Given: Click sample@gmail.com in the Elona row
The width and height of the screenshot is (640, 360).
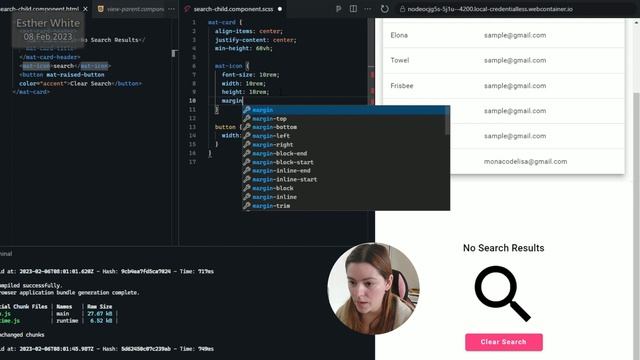Looking at the screenshot, I should coord(515,35).
